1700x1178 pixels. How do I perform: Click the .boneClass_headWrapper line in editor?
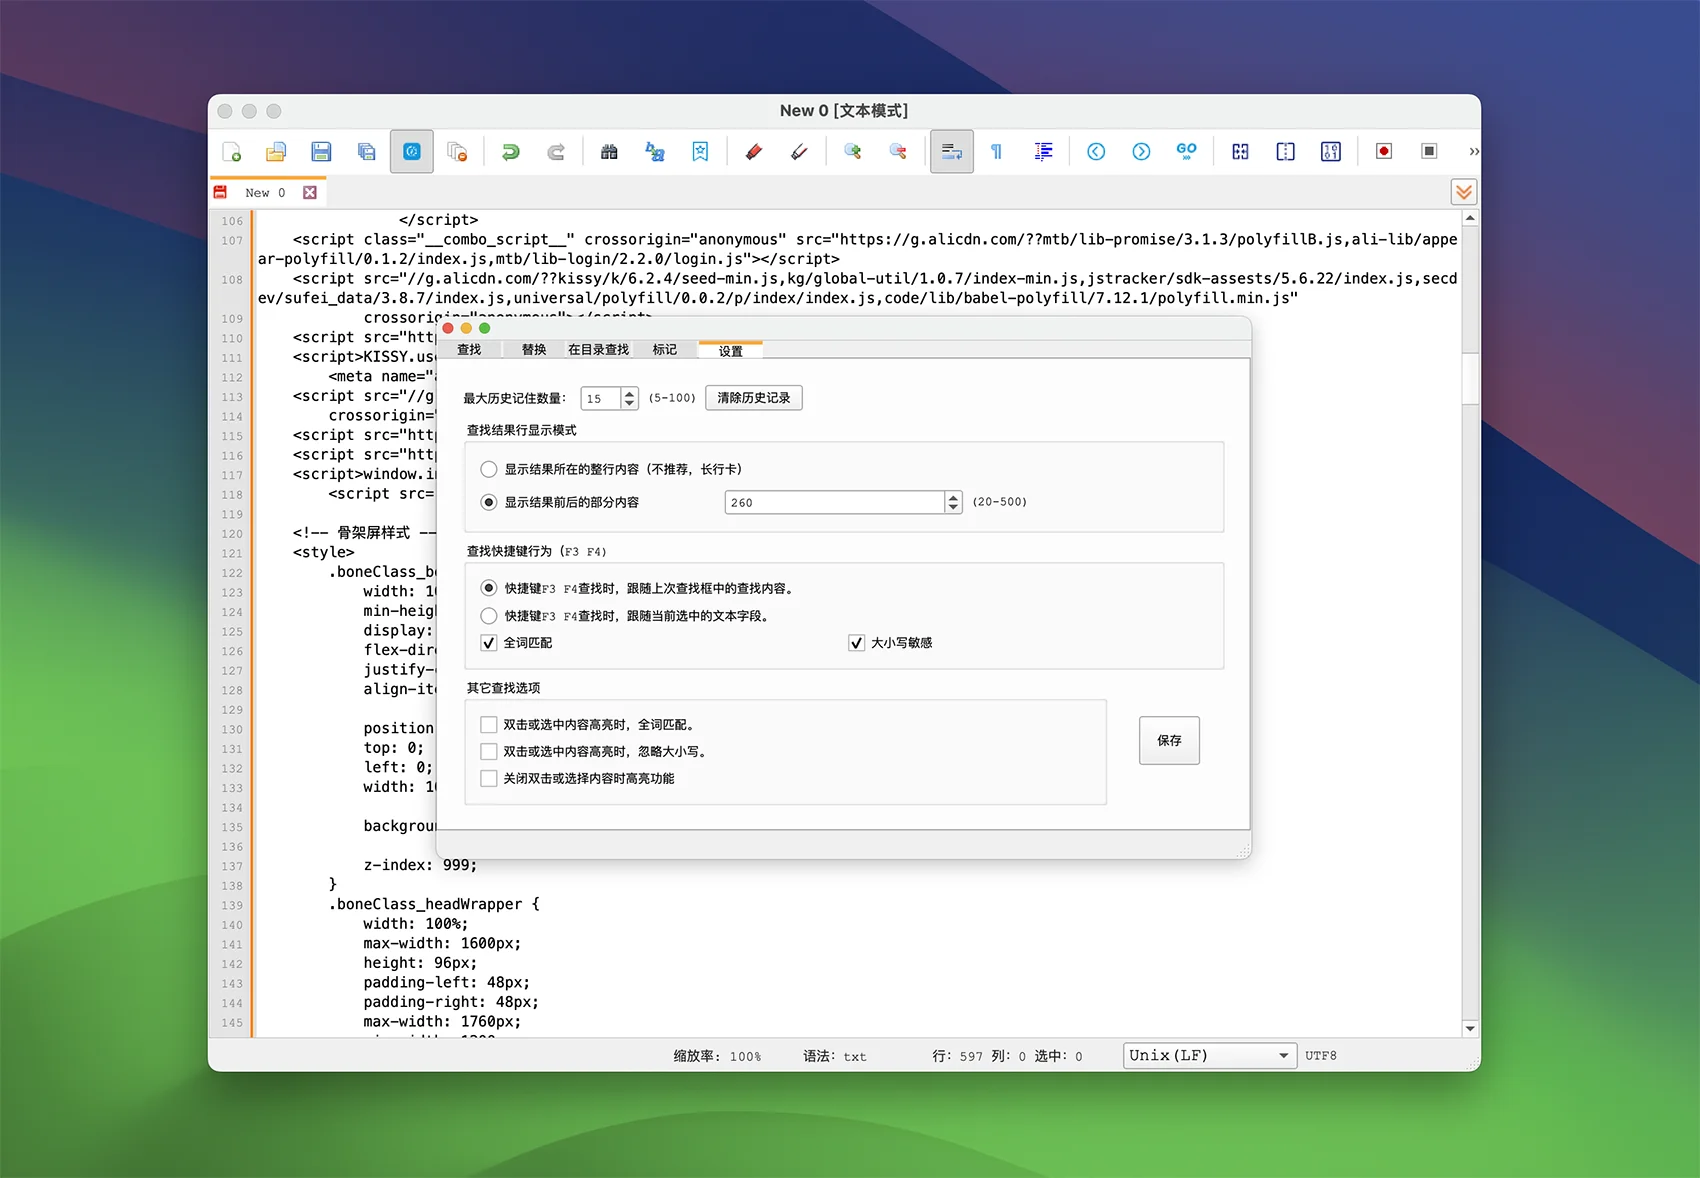tap(434, 904)
